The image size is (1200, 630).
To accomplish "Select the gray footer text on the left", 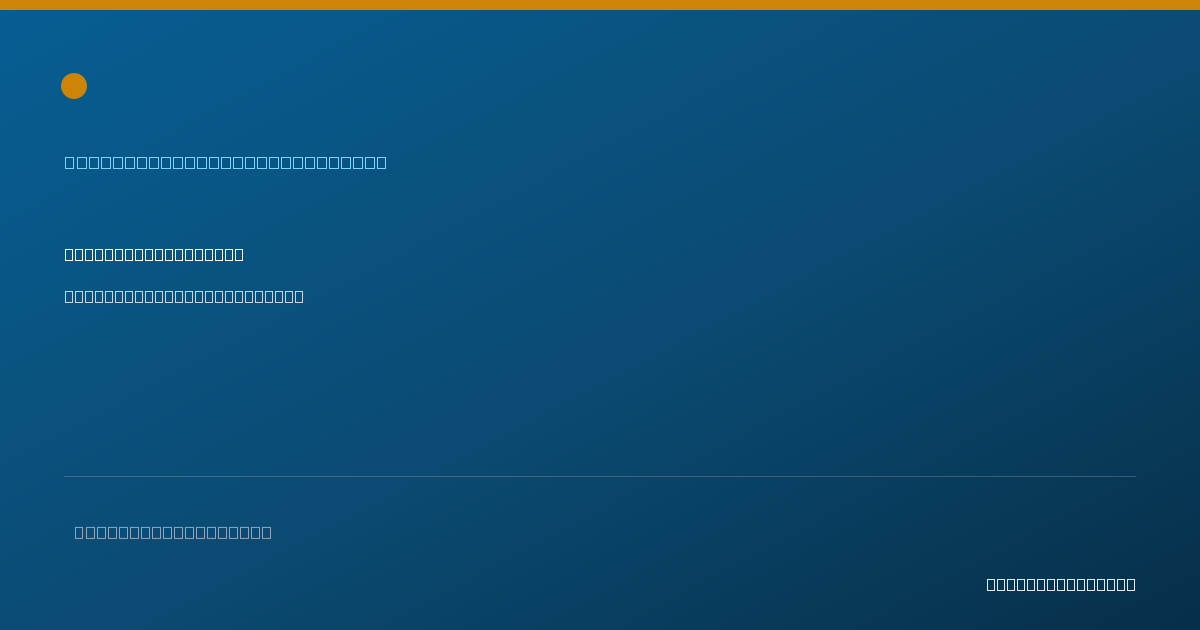I will [x=173, y=532].
